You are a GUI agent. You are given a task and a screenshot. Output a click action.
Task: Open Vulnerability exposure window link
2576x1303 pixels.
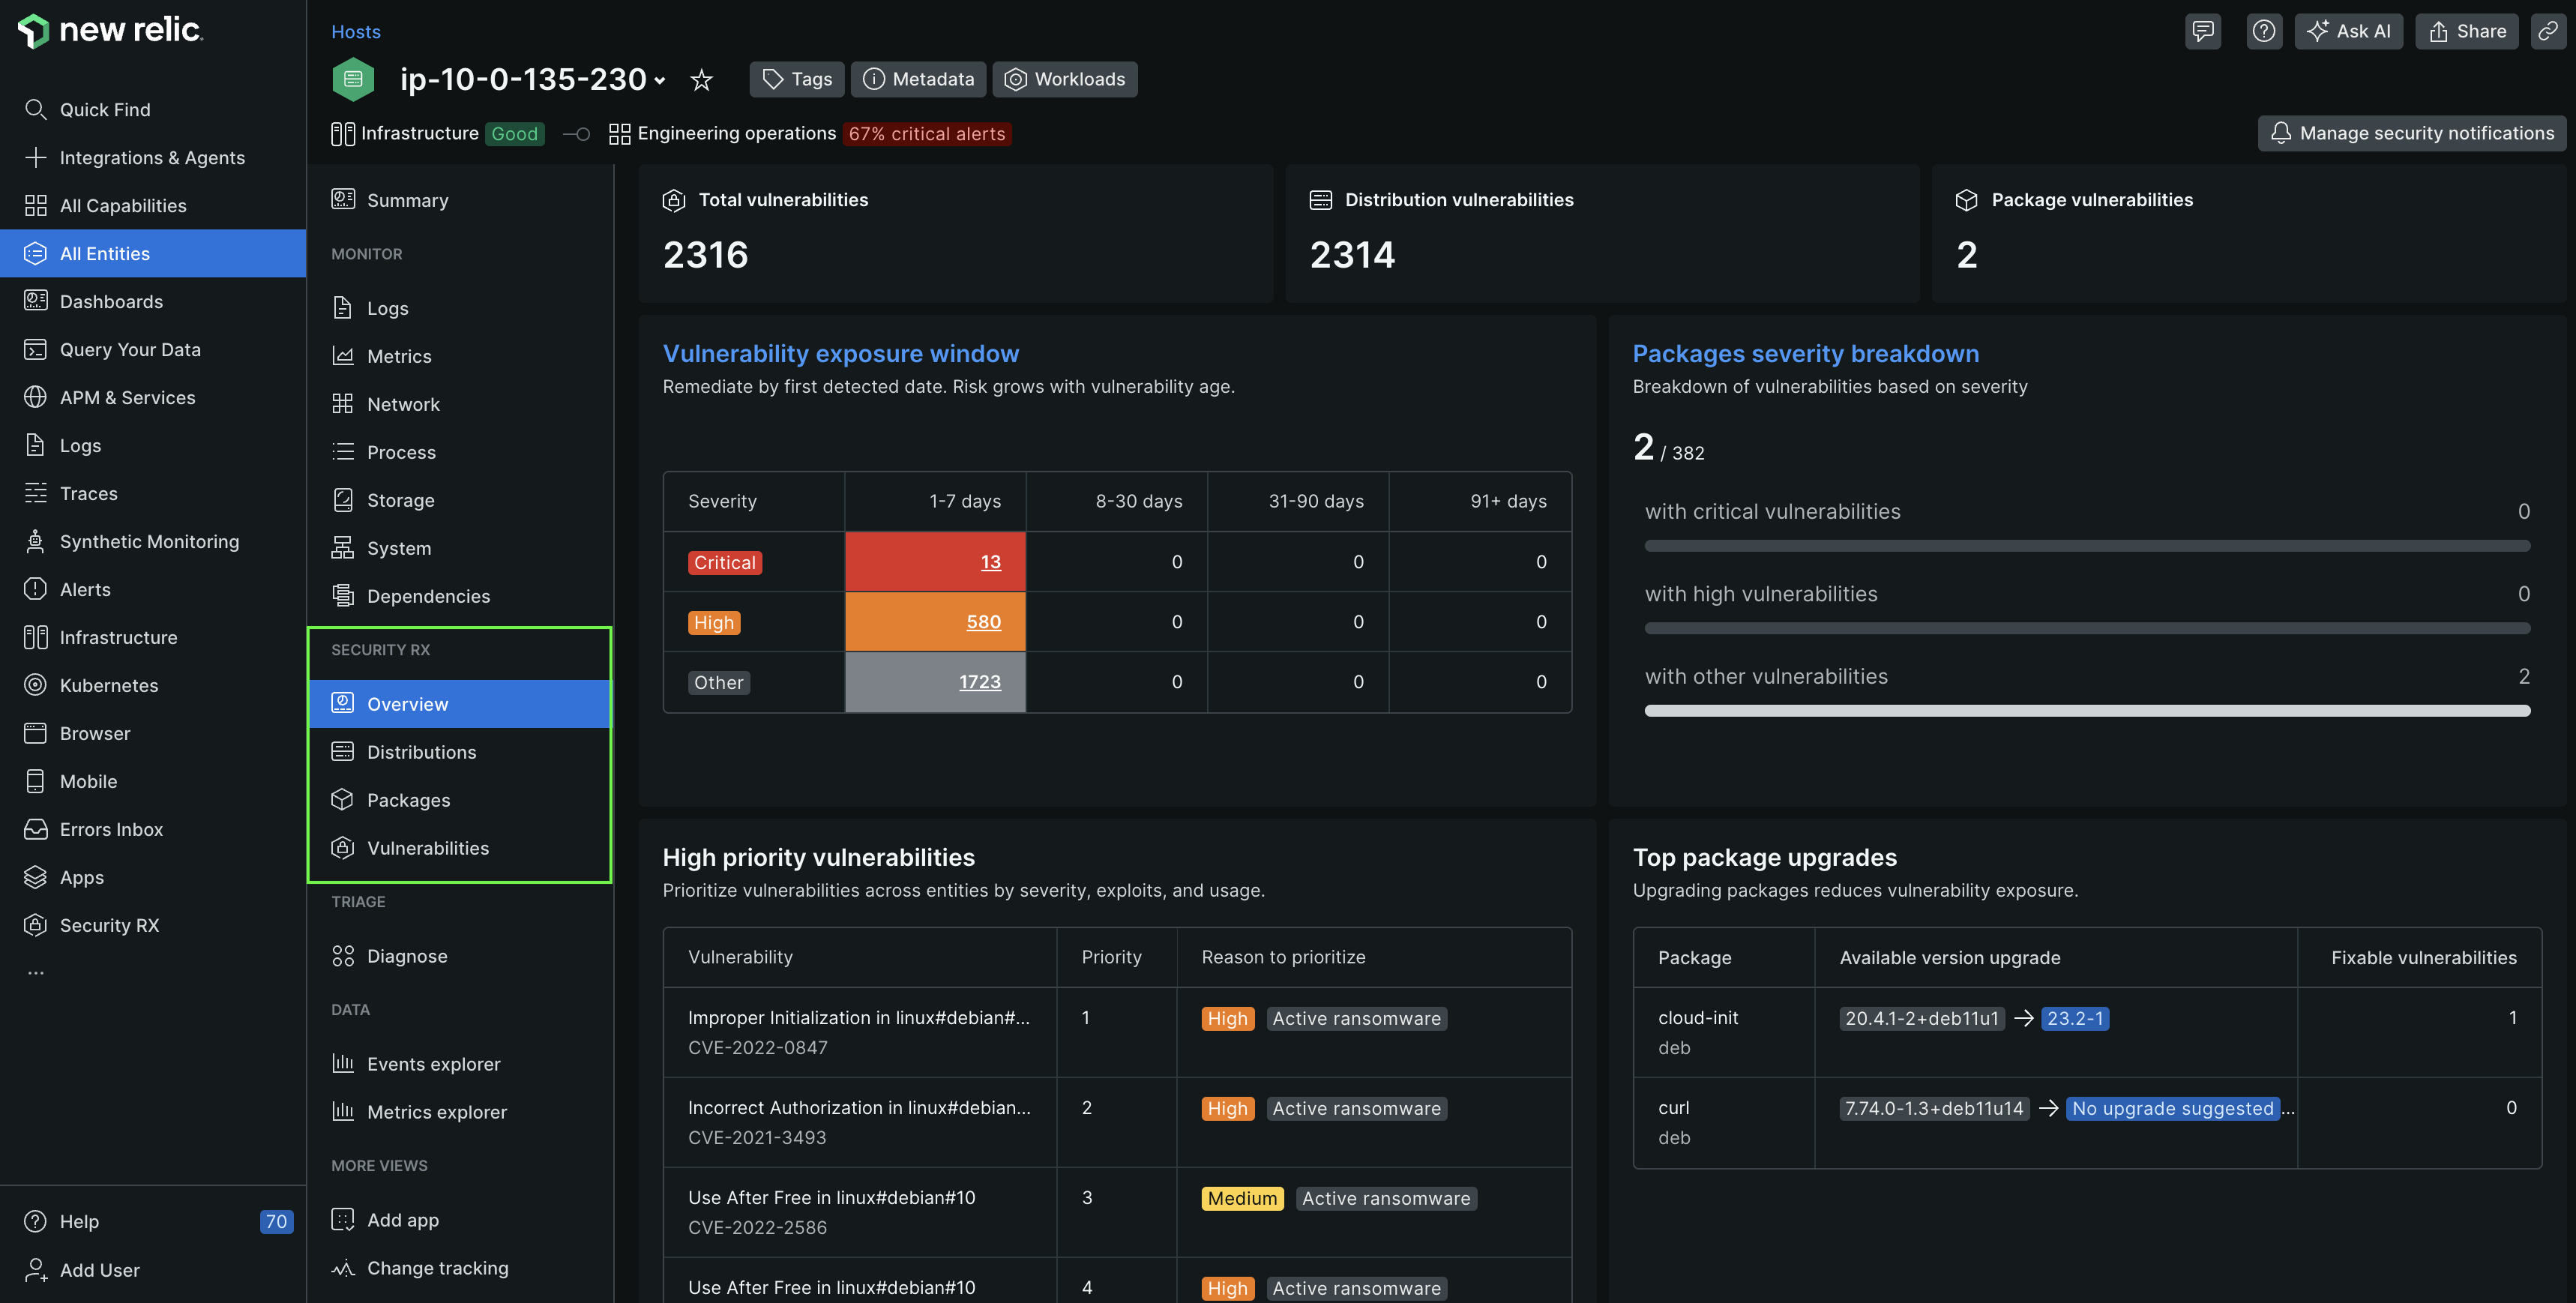click(841, 353)
